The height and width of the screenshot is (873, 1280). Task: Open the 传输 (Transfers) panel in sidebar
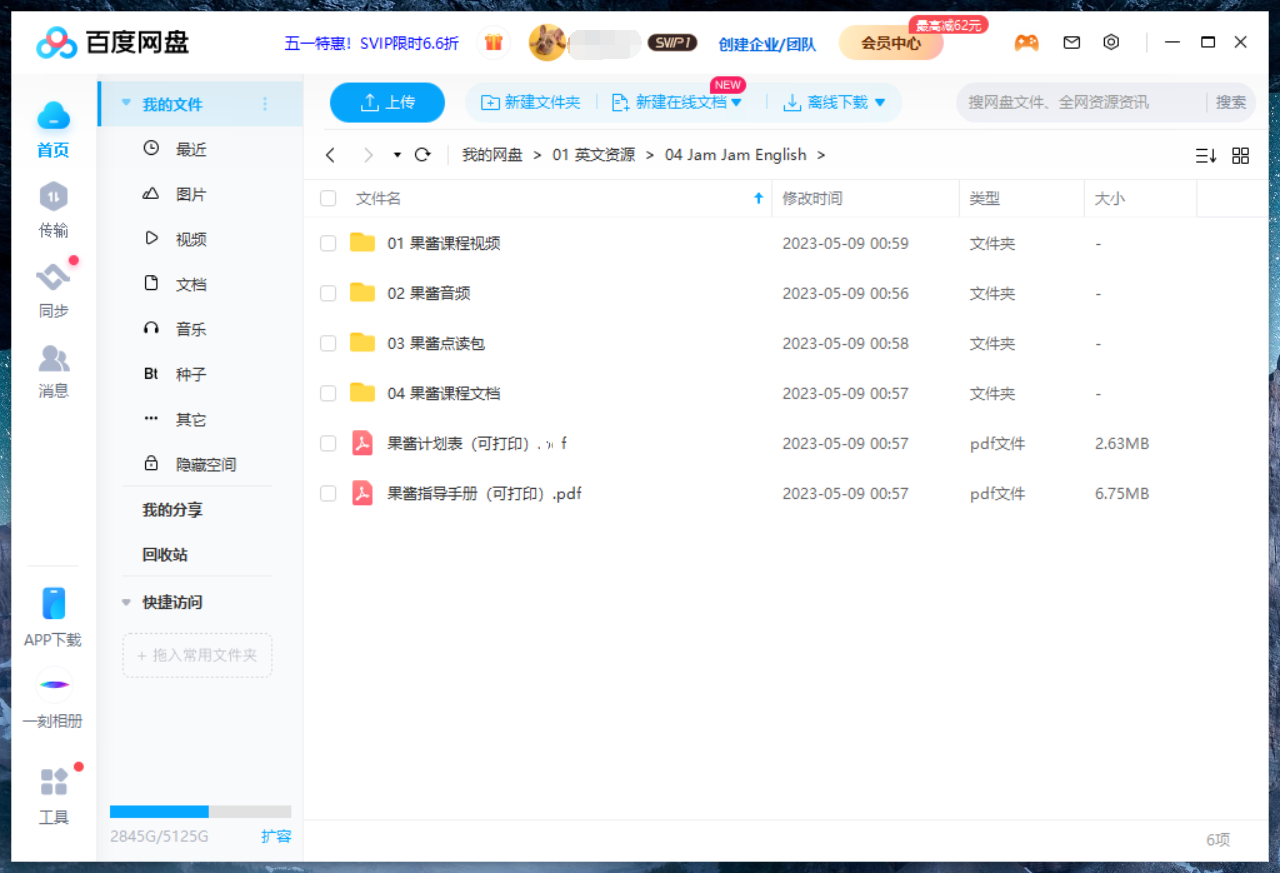click(53, 210)
